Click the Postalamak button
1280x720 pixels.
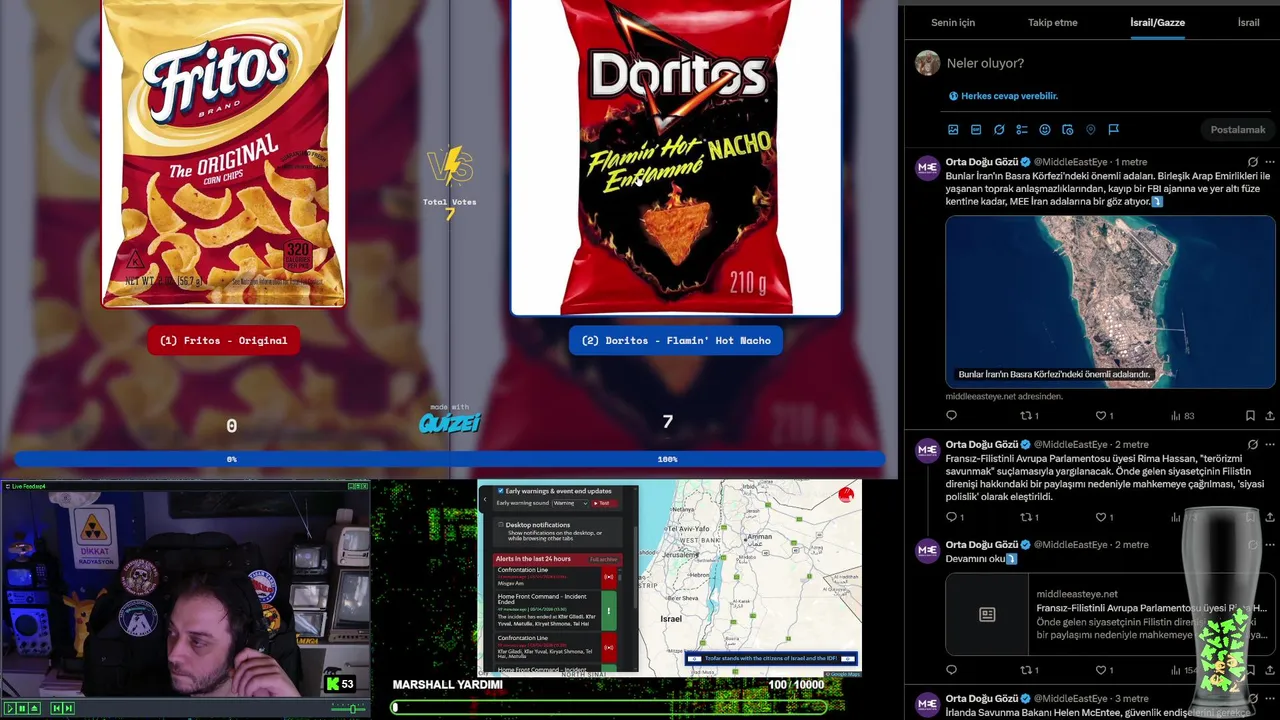[x=1238, y=130]
